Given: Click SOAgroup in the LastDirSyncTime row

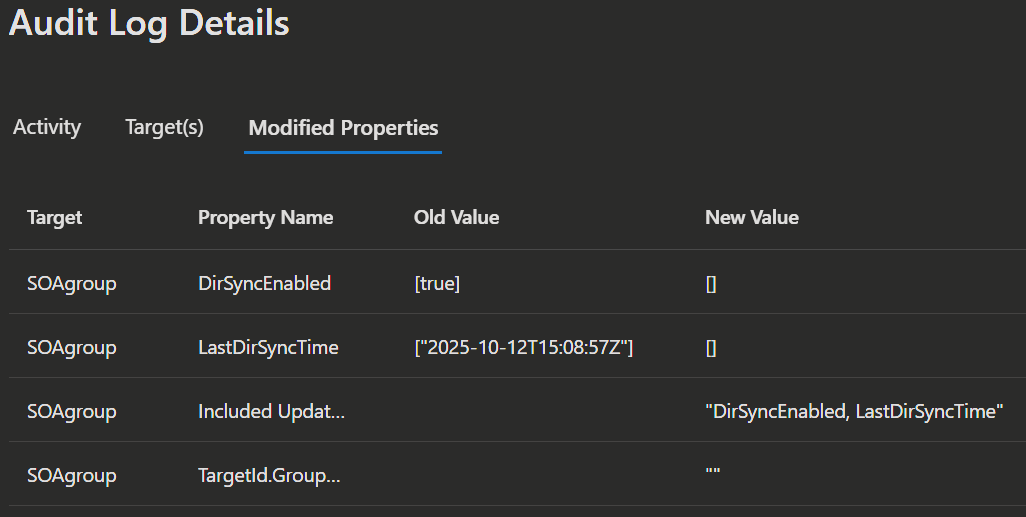Looking at the screenshot, I should coord(72,348).
